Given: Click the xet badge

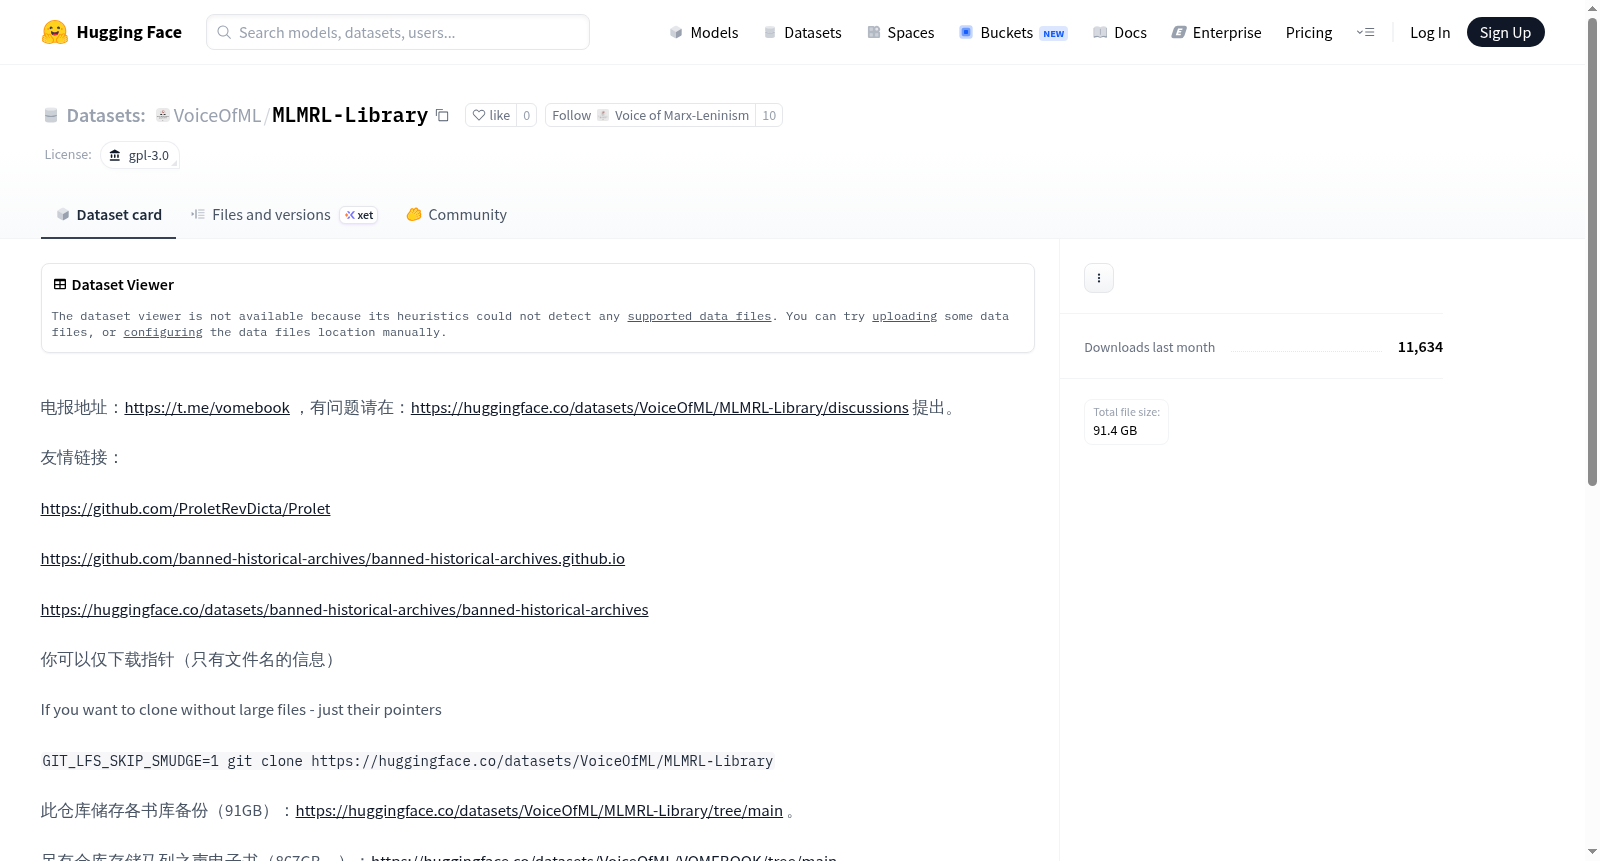Looking at the screenshot, I should point(359,215).
